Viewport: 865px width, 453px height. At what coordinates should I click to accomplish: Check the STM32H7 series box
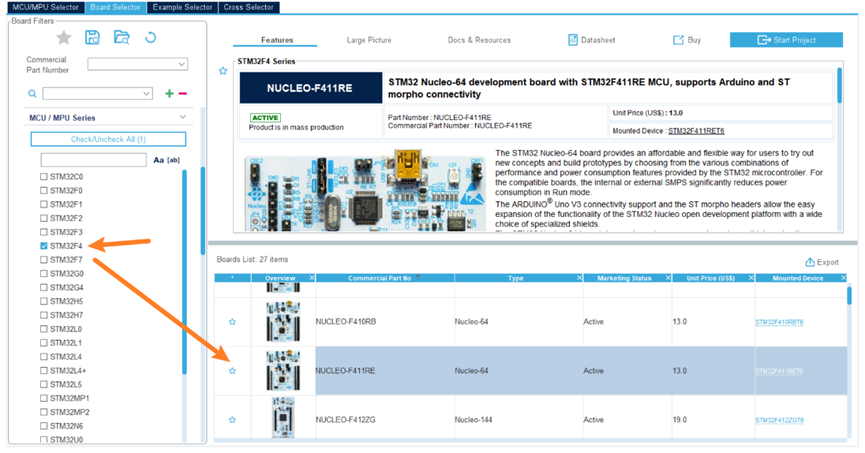tap(44, 315)
